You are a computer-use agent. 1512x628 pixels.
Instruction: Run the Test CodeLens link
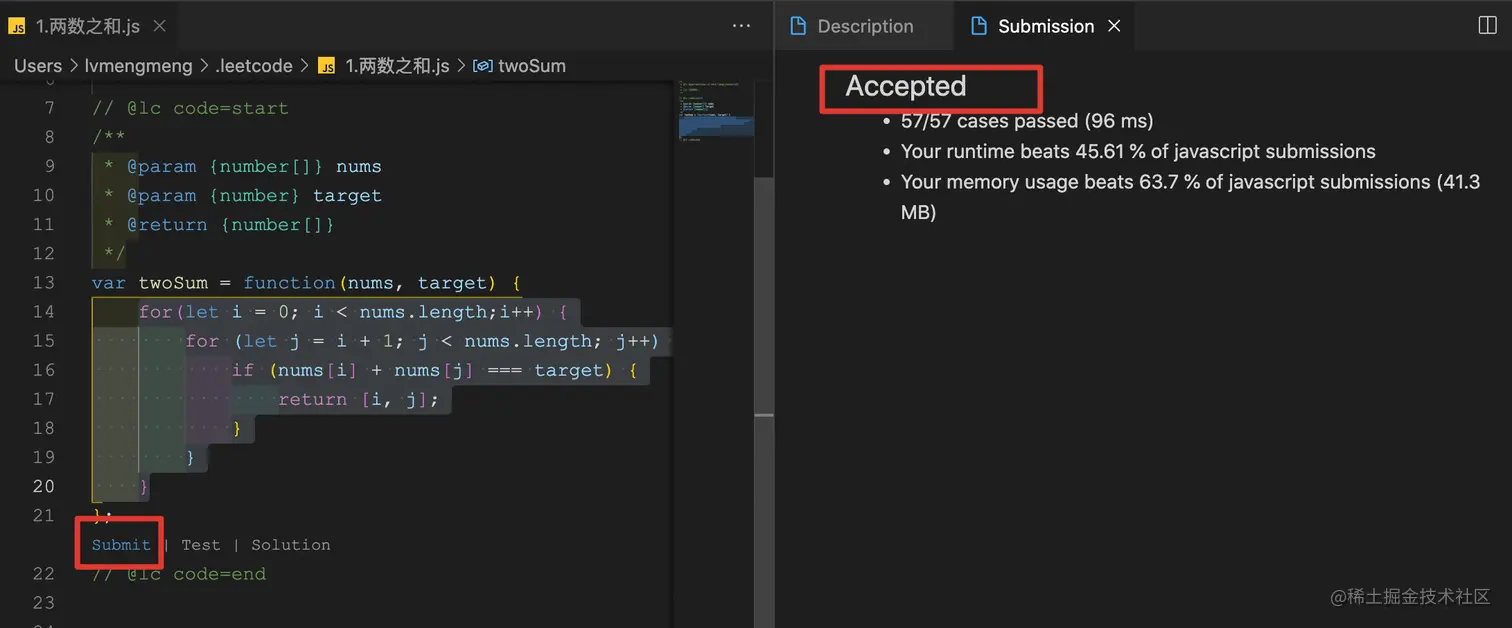[200, 545]
